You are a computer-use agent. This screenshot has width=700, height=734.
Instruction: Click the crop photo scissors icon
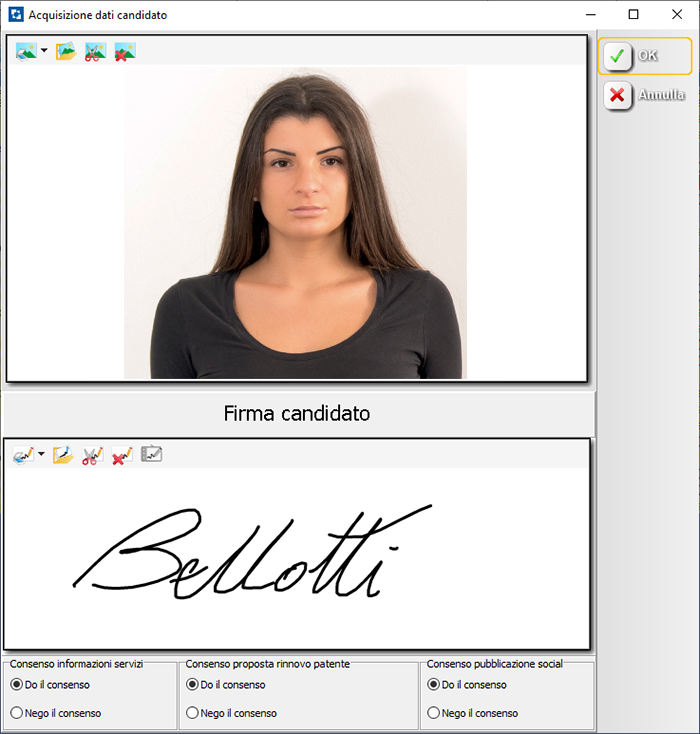click(95, 51)
